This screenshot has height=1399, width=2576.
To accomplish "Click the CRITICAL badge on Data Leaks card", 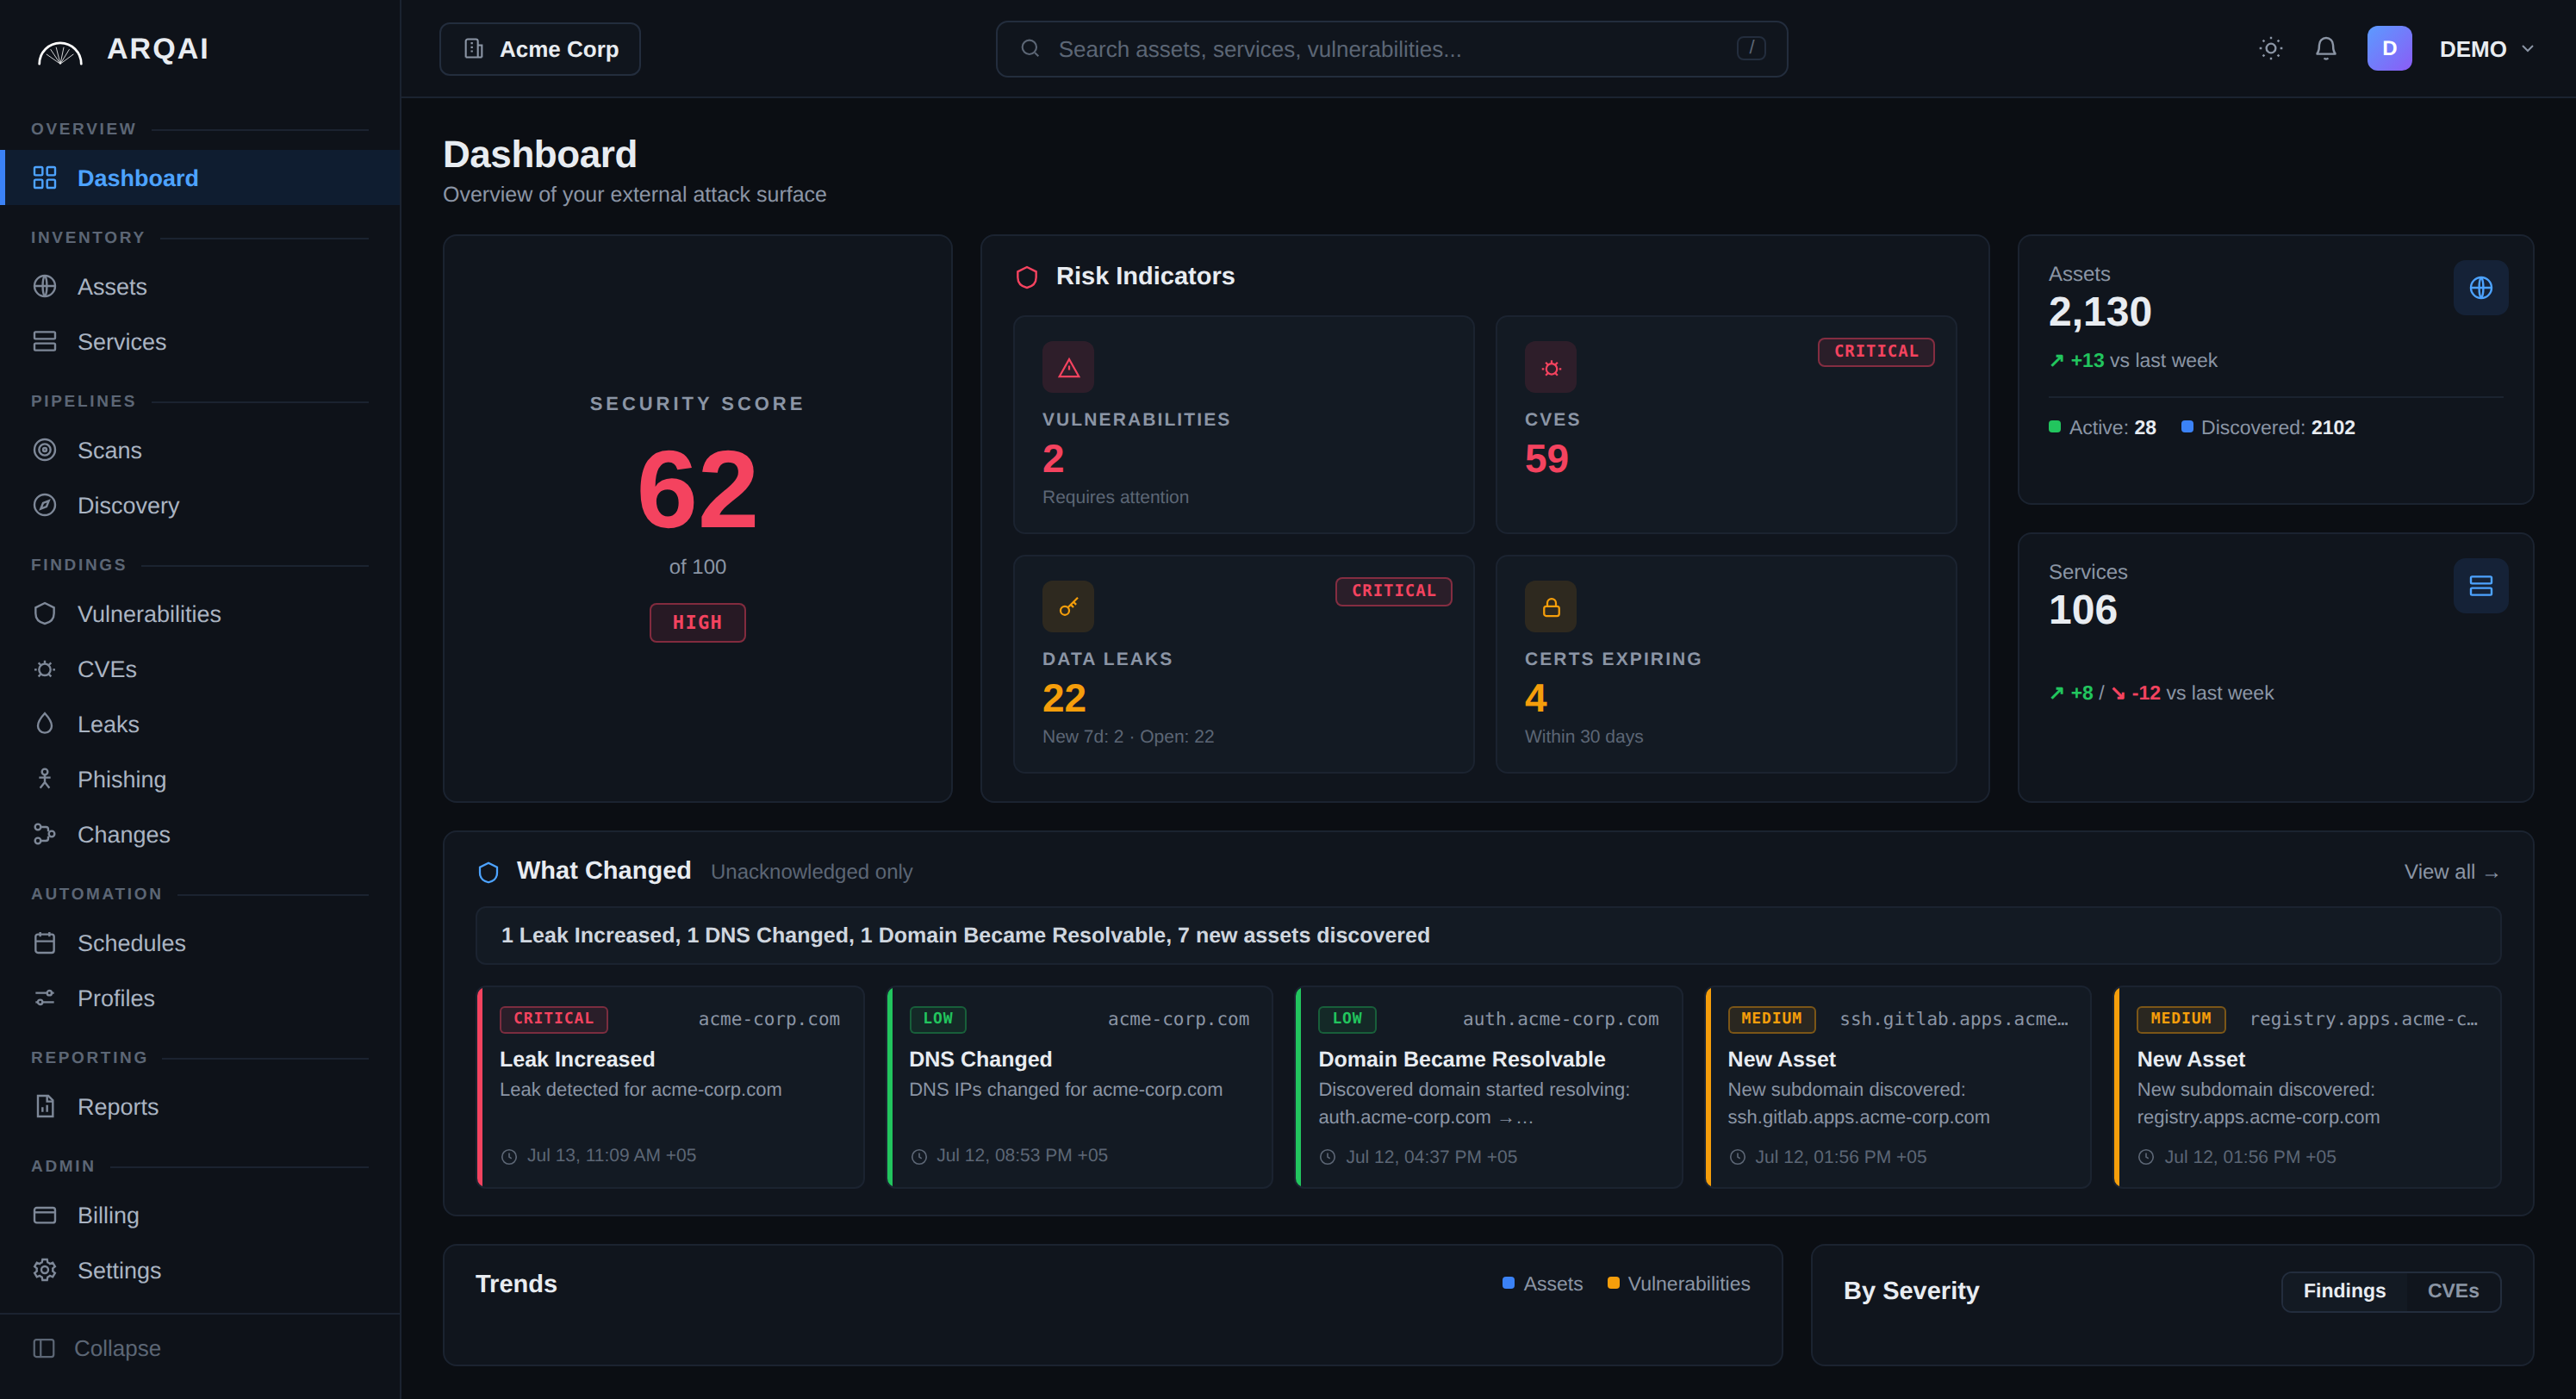I will click(1394, 591).
